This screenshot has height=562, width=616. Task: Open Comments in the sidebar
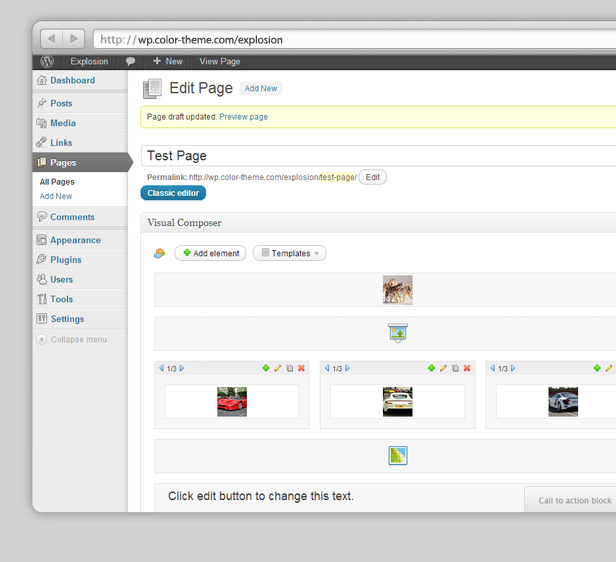[x=80, y=217]
